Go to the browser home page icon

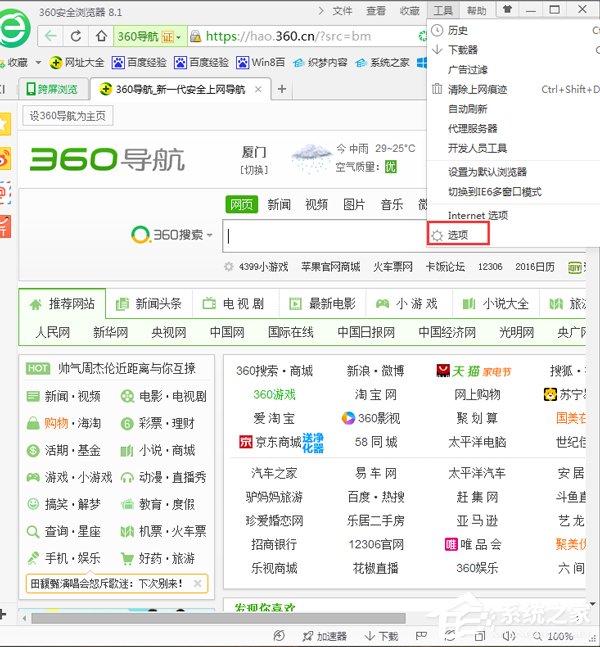click(x=101, y=36)
